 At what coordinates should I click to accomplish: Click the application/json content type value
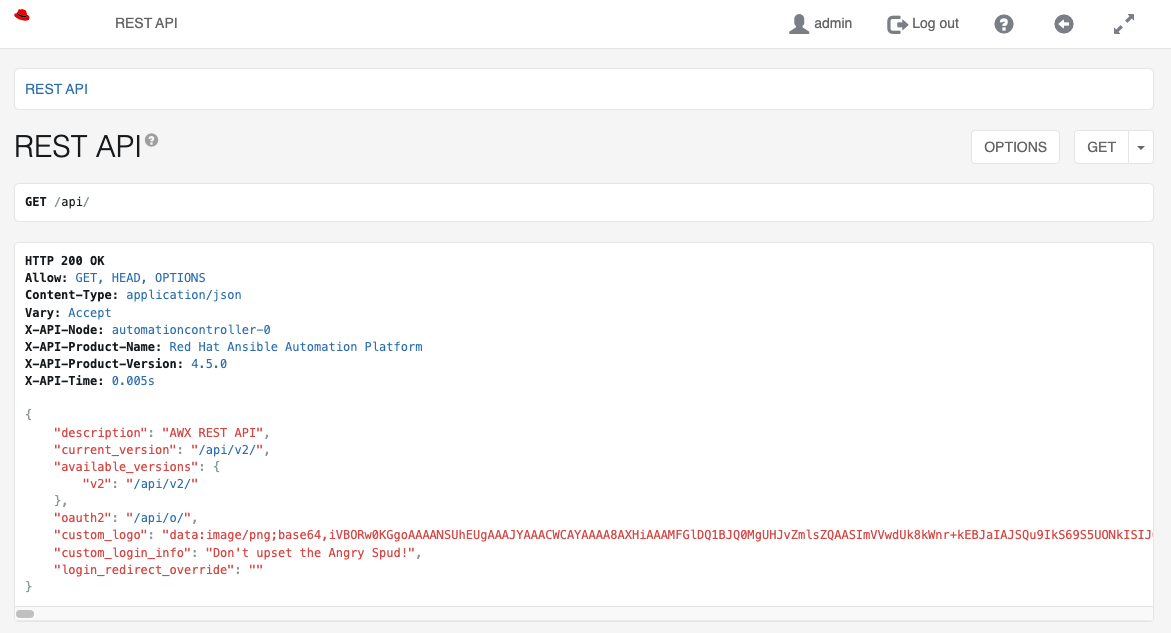point(184,295)
